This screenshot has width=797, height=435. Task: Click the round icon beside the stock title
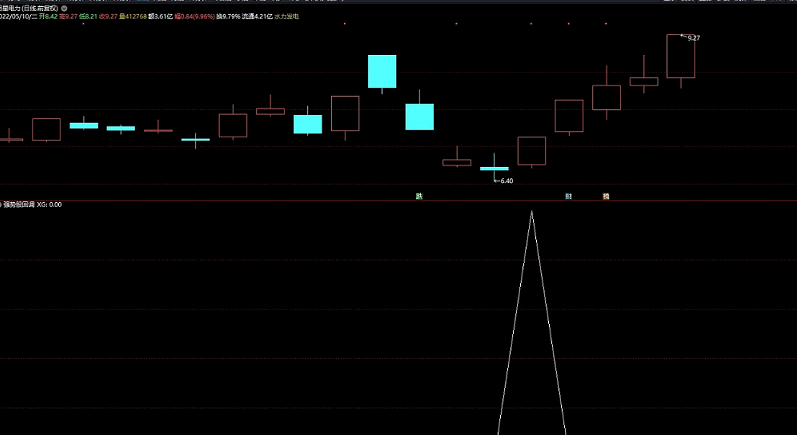tap(64, 9)
